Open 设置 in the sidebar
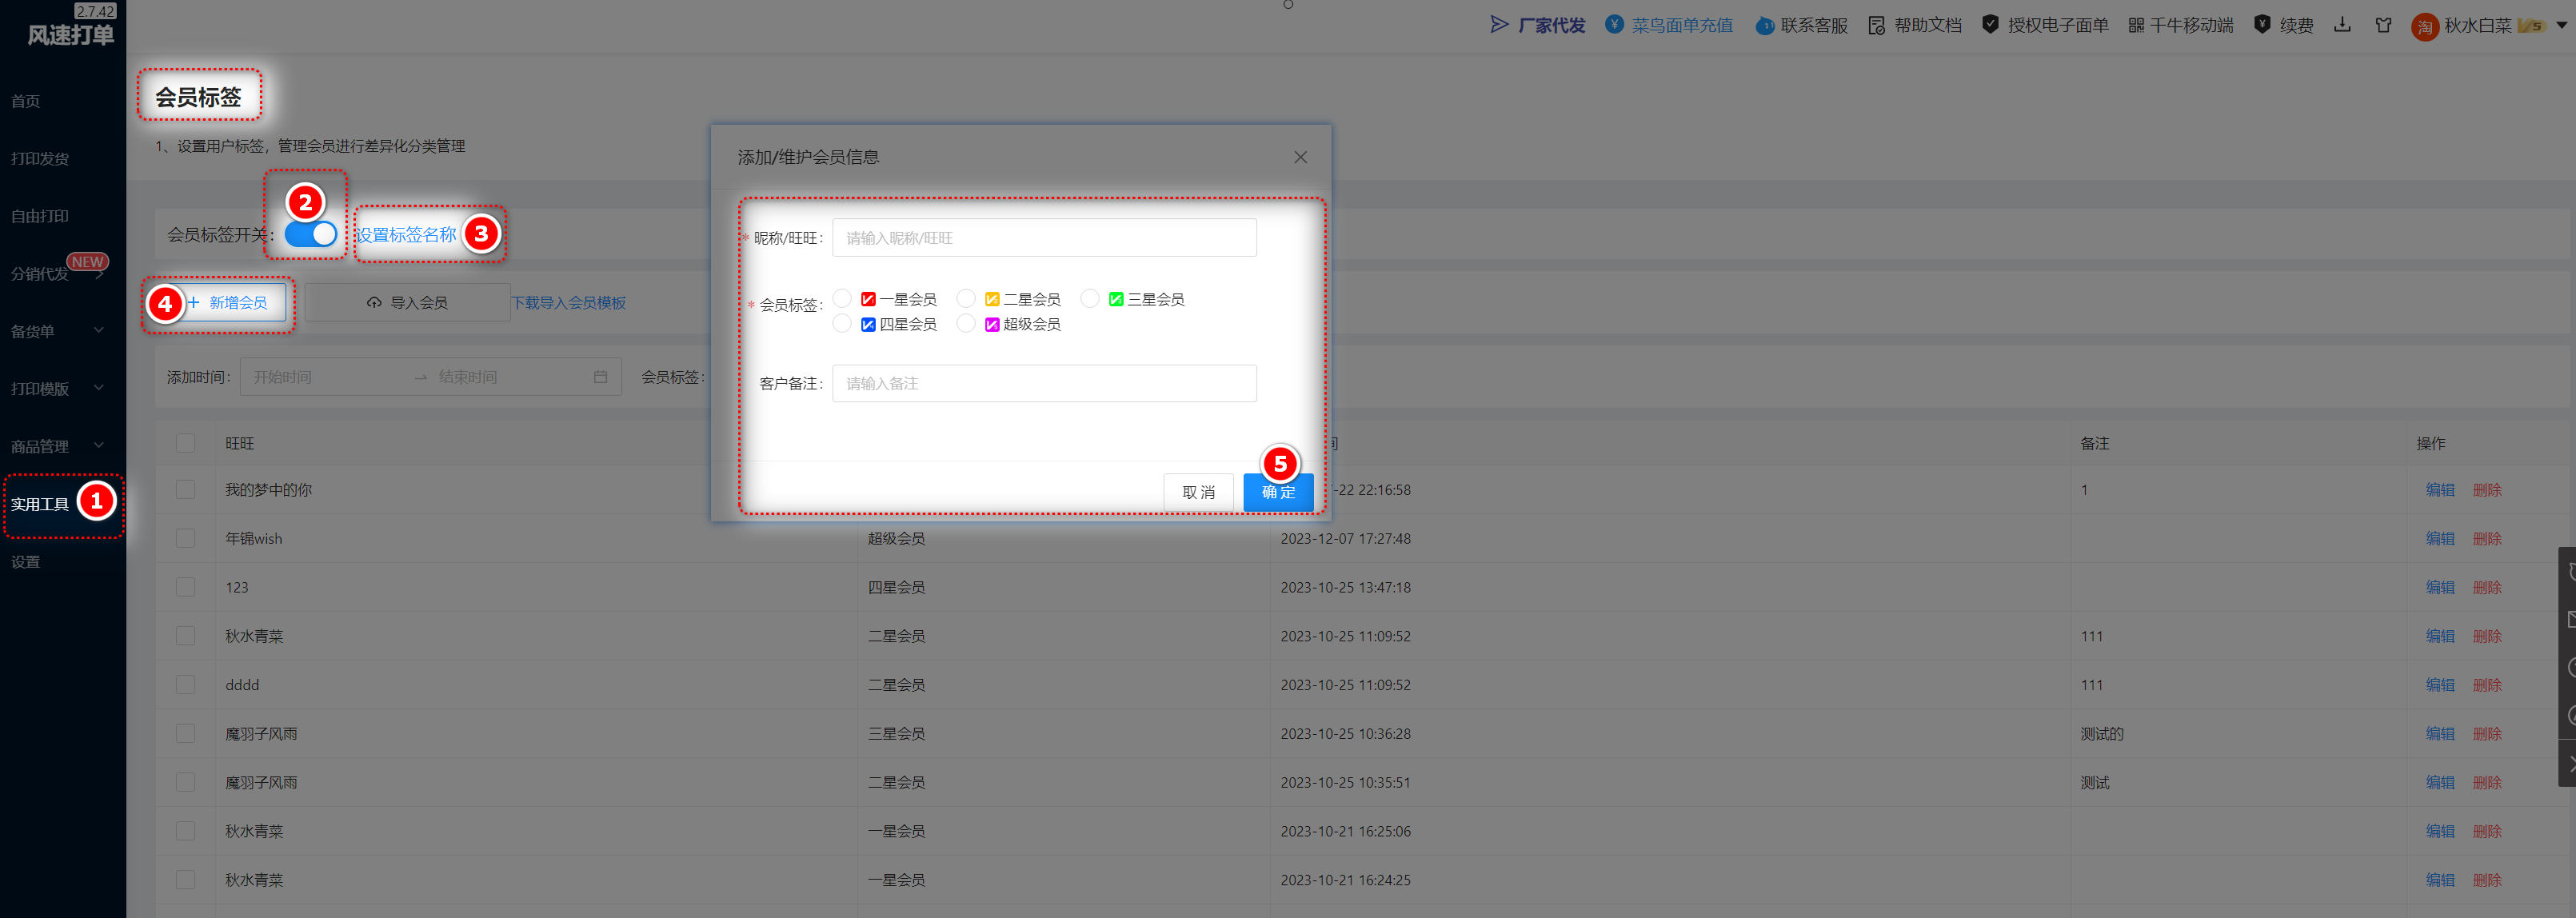Image resolution: width=2576 pixels, height=918 pixels. click(26, 562)
